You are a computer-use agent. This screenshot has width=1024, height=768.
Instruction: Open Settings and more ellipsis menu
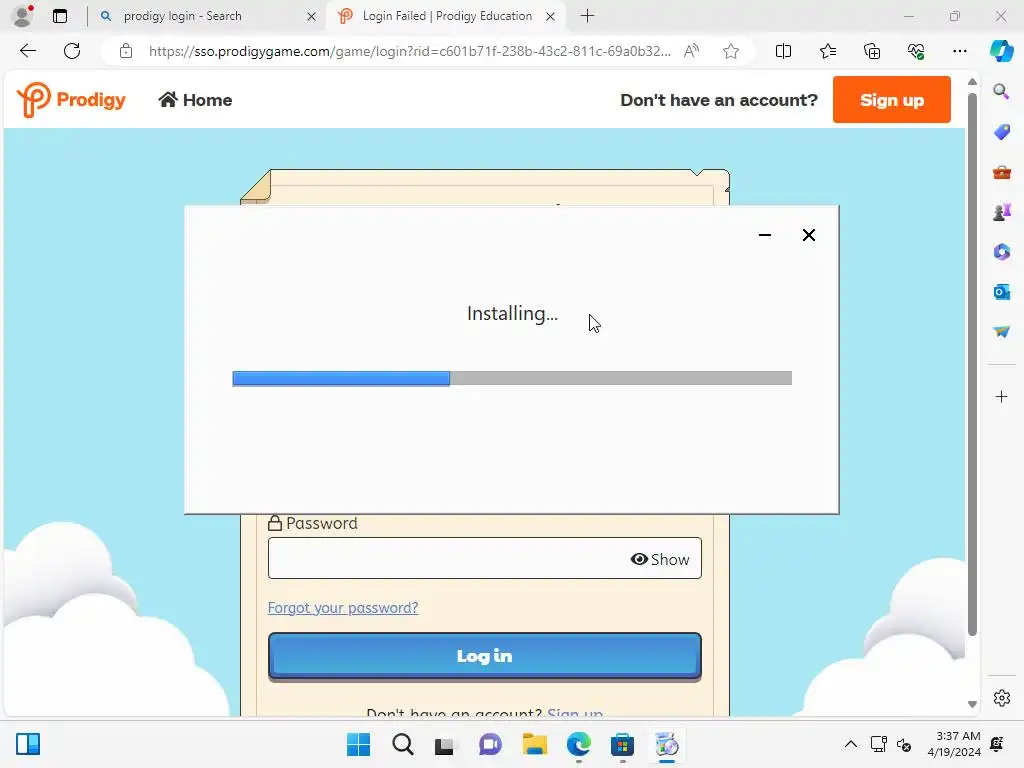(959, 51)
